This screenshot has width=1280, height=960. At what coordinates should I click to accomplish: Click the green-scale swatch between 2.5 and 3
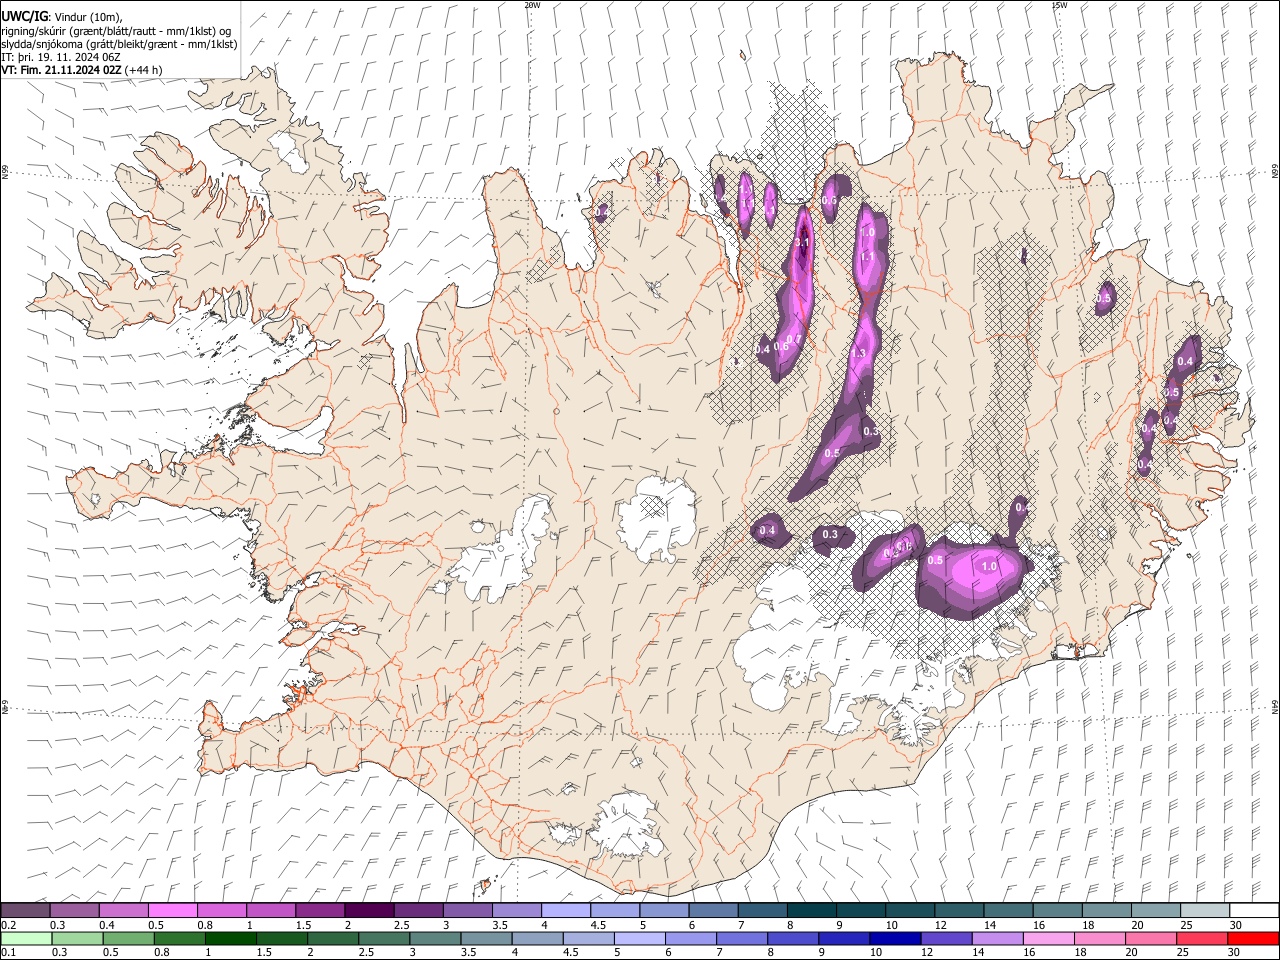(384, 938)
